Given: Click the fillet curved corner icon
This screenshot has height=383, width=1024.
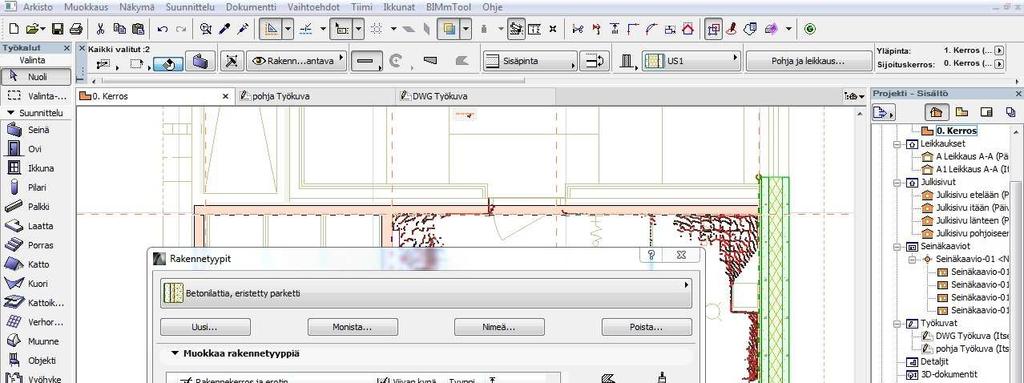Looking at the screenshot, I should click(651, 29).
